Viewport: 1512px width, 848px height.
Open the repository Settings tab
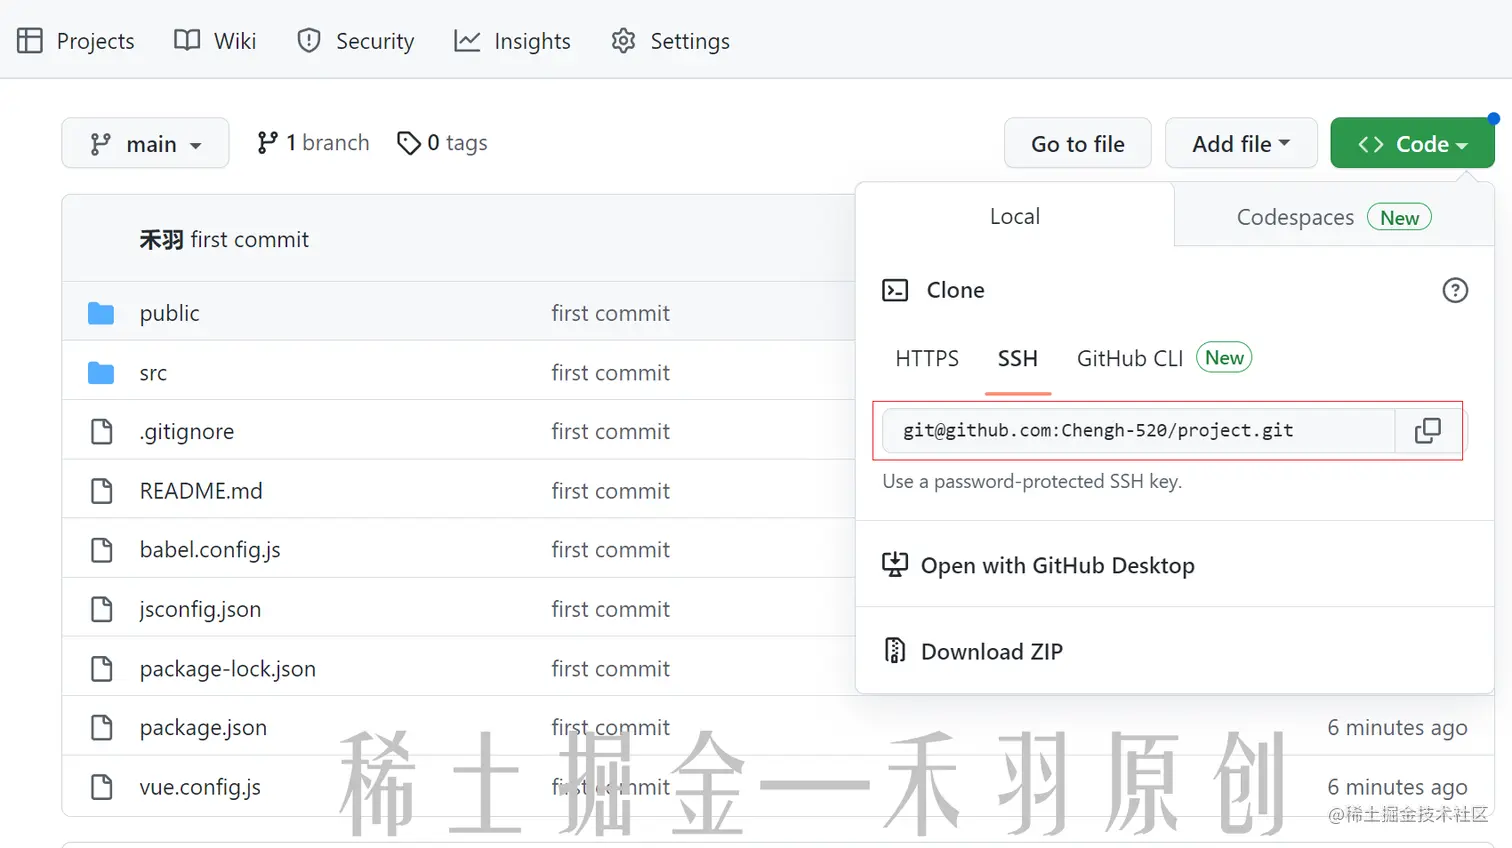[670, 41]
